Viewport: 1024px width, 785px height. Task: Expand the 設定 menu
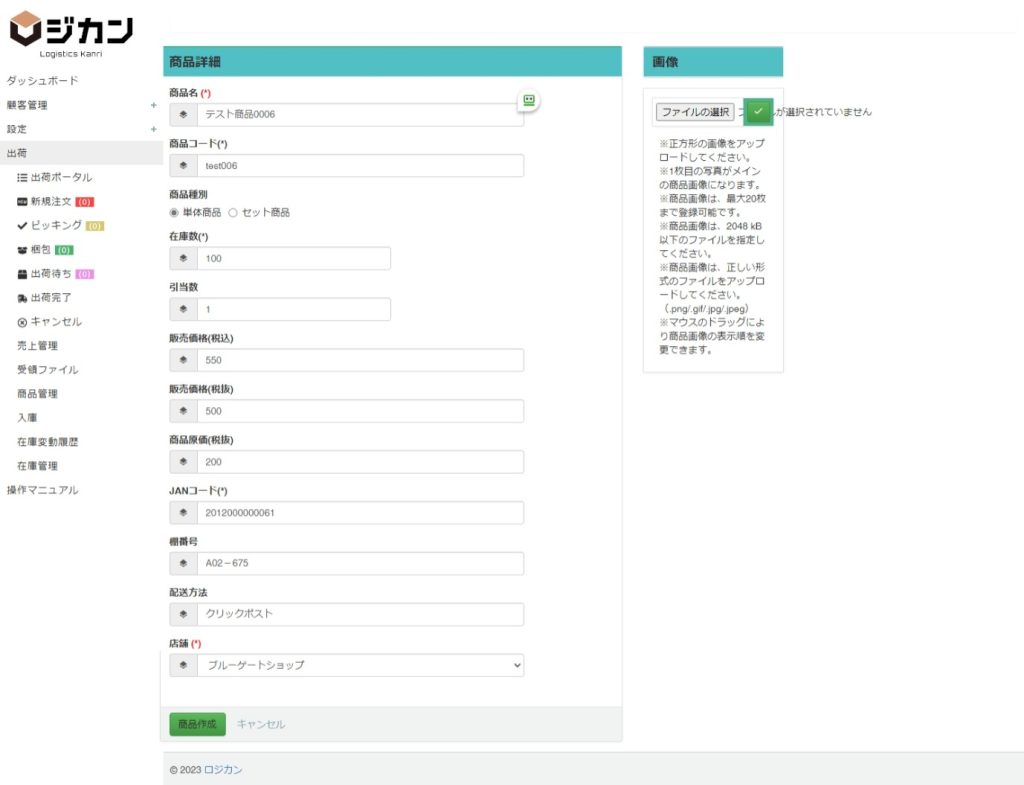point(153,129)
